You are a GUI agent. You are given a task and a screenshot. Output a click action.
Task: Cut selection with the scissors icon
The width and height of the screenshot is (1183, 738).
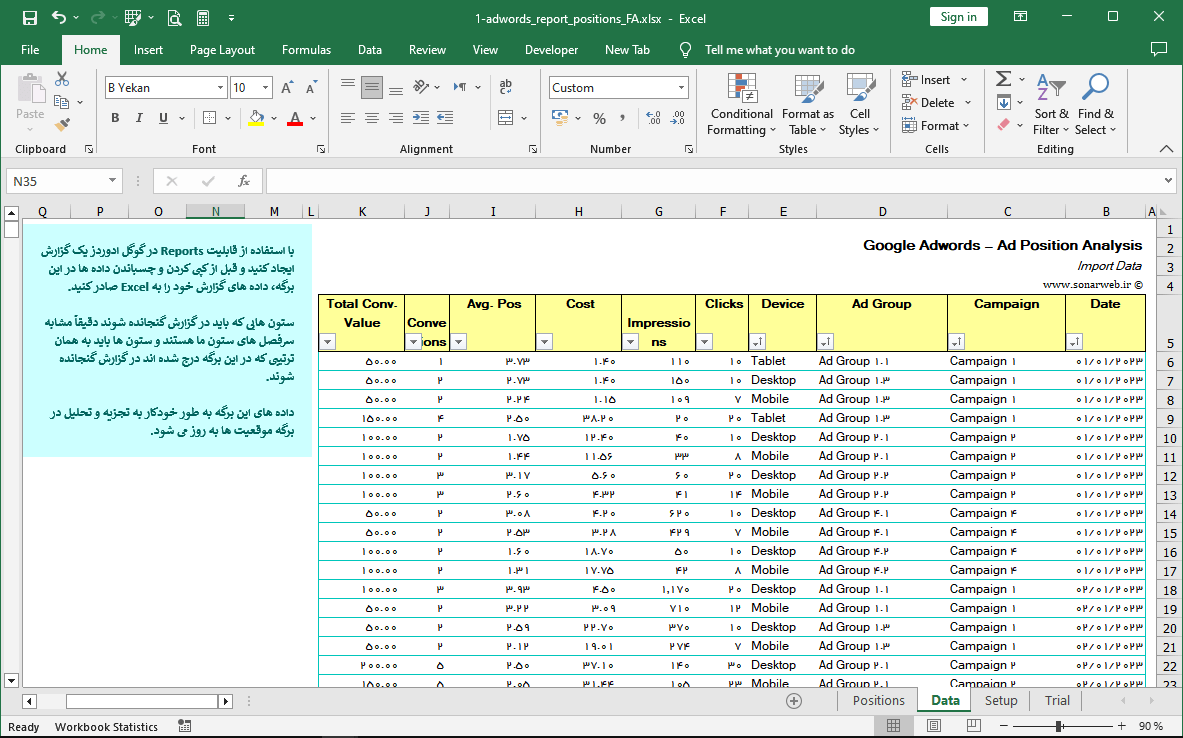[62, 79]
